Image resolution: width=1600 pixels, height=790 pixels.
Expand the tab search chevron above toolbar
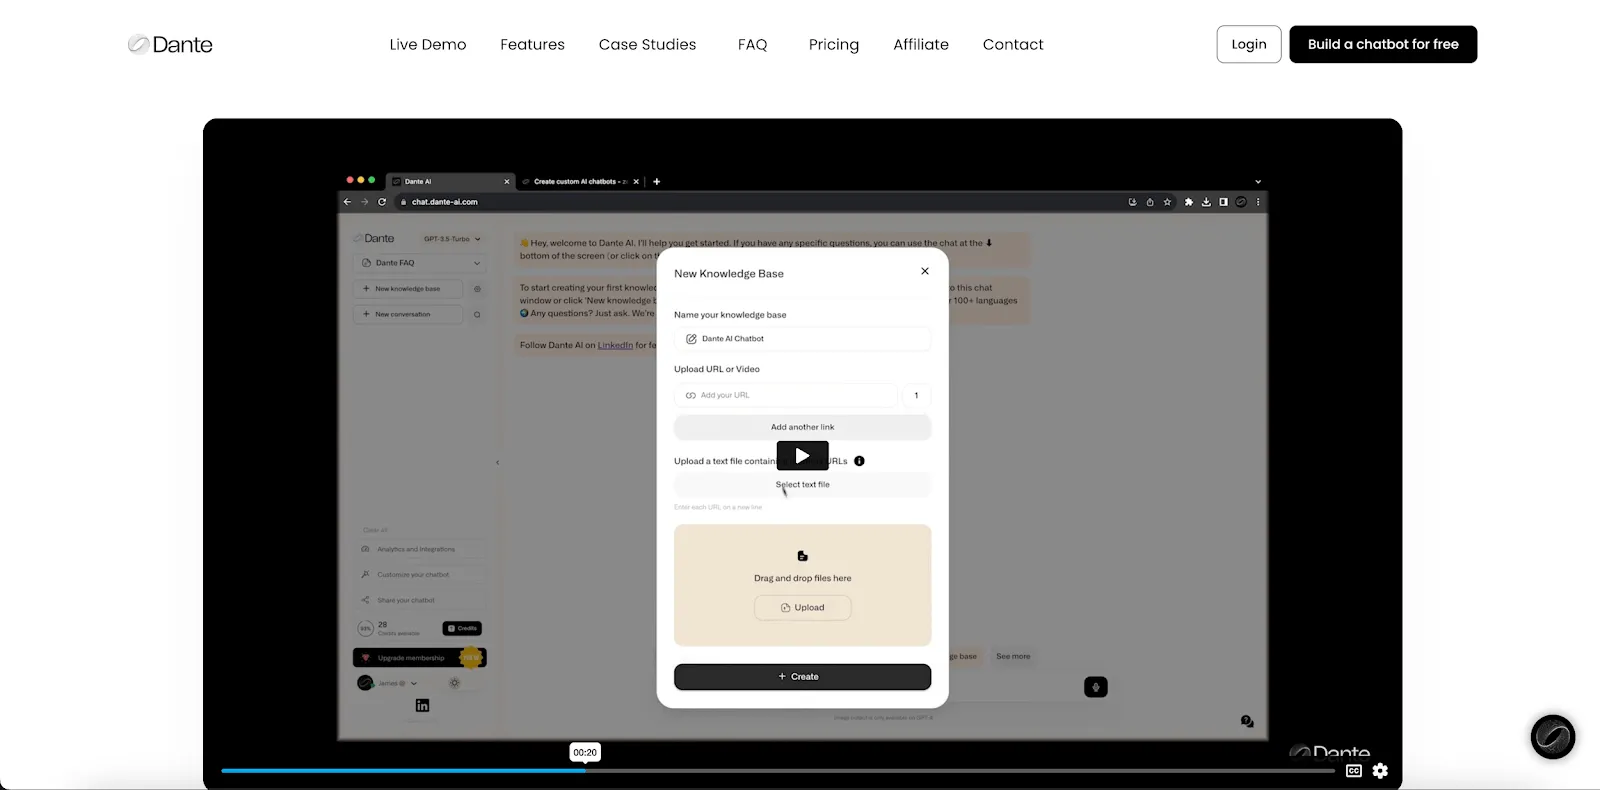pos(1258,182)
